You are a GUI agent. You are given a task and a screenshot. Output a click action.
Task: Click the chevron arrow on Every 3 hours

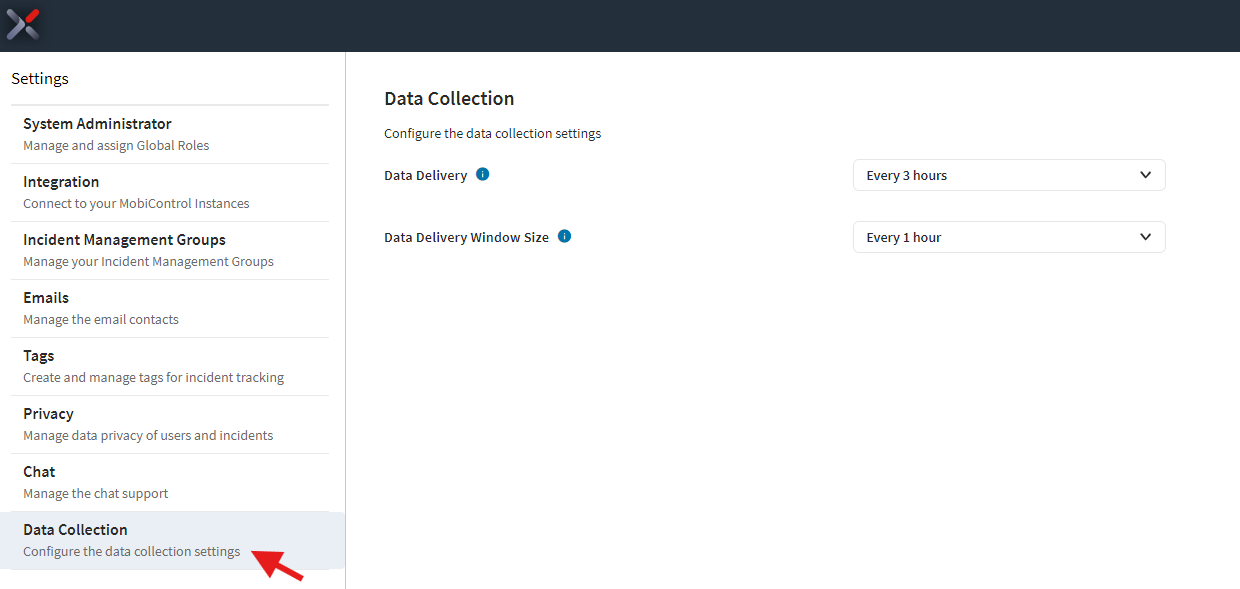pos(1145,175)
